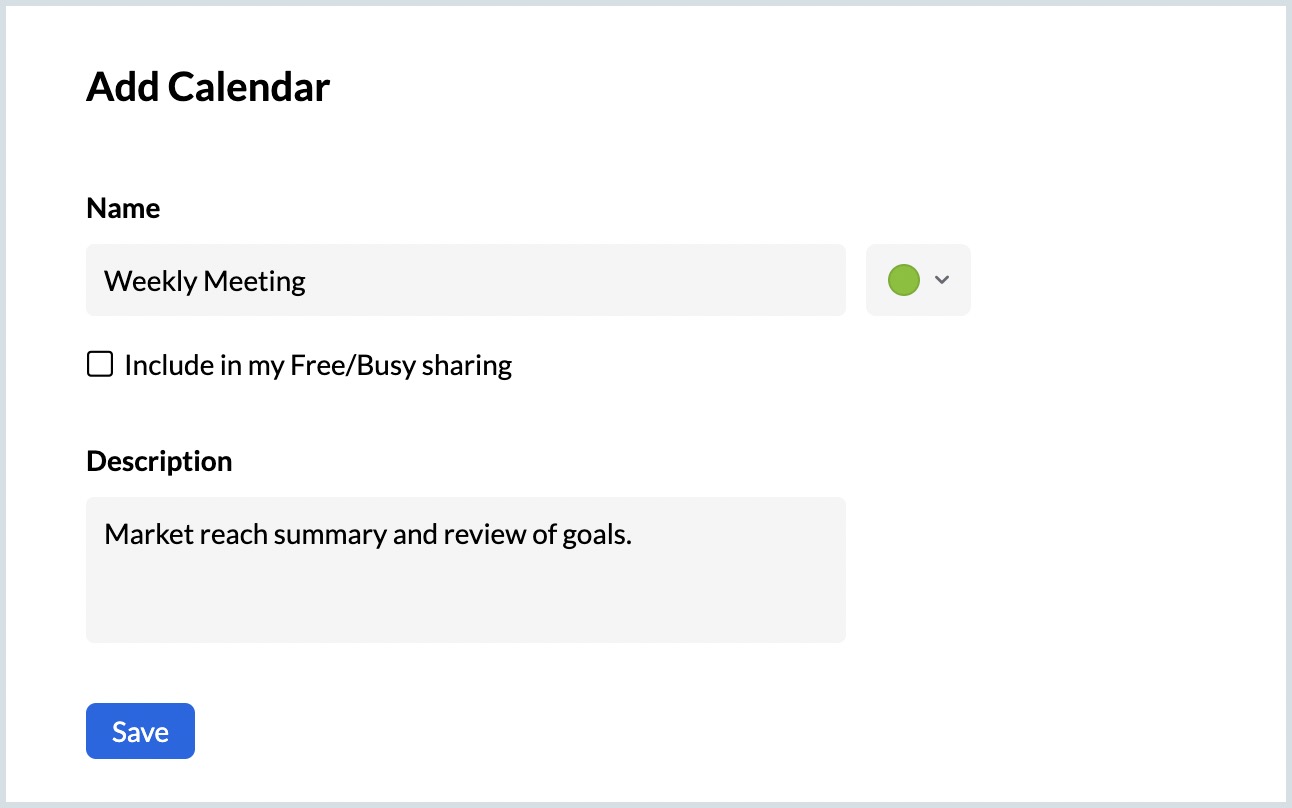Click the Free/Busy sharing label text

(x=318, y=366)
